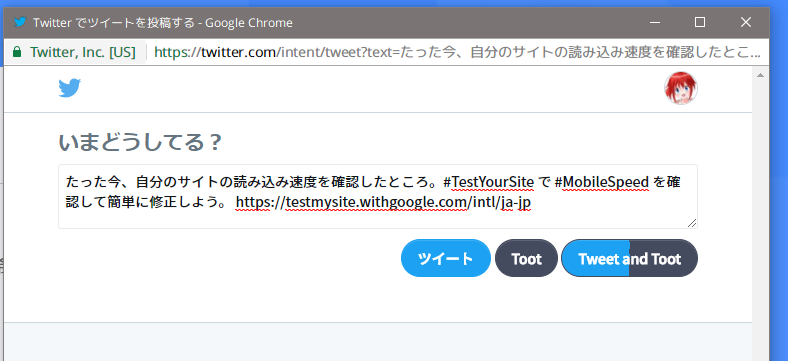Close the Twitter popup window

pos(746,23)
